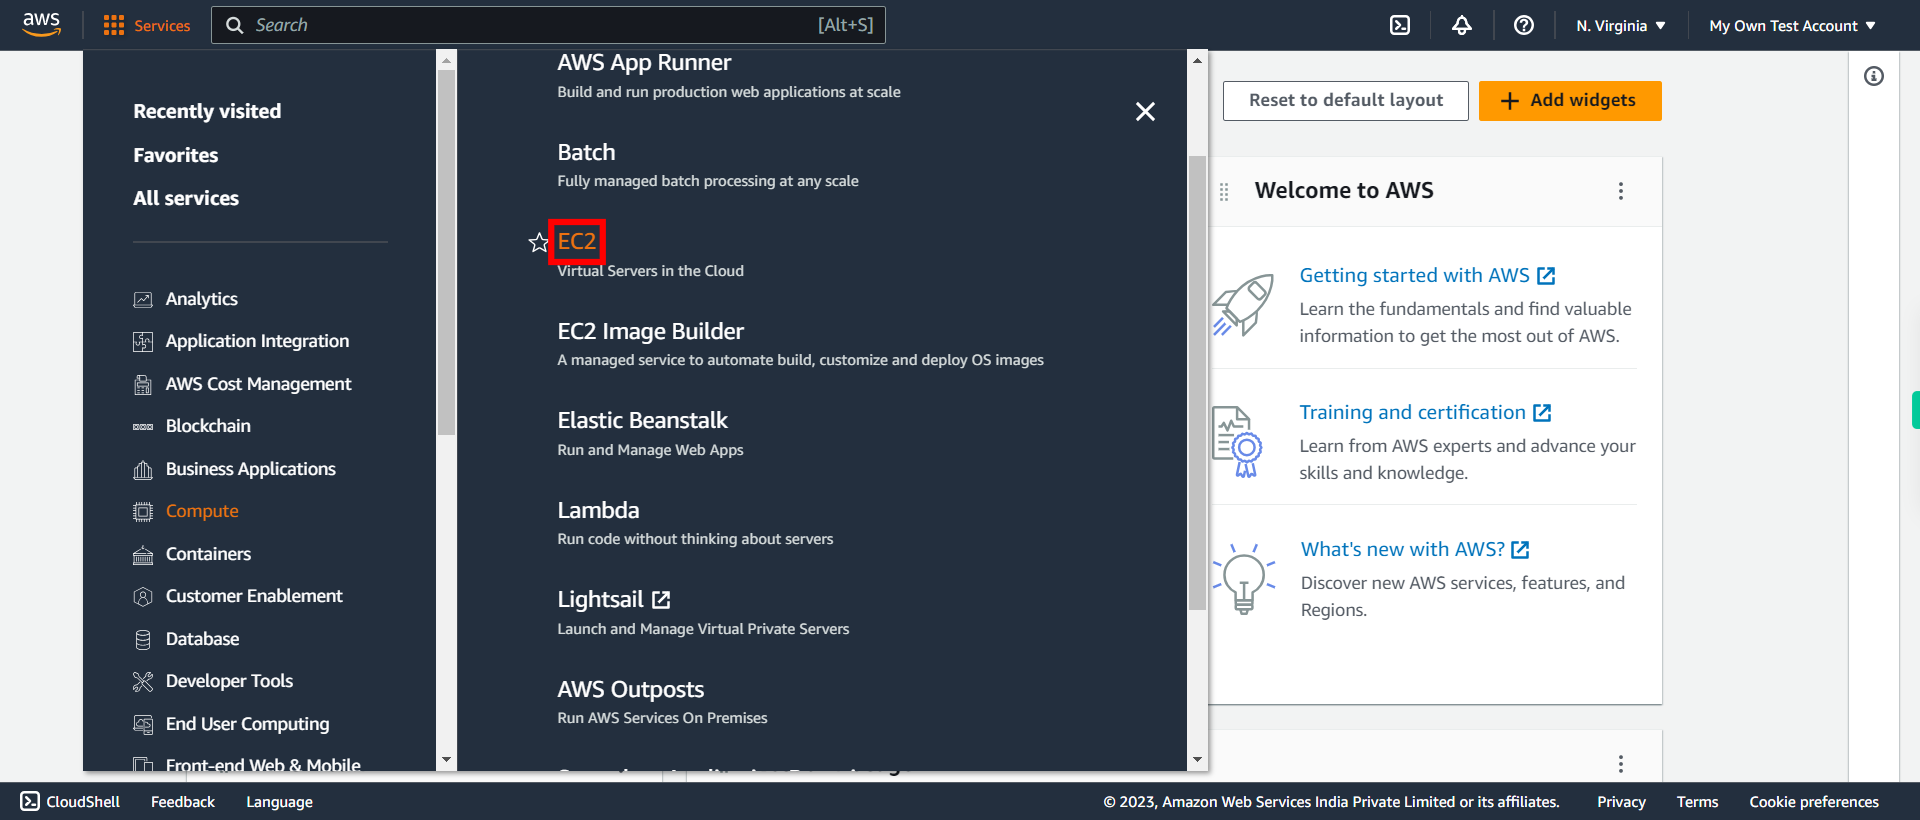Click the services list scrollbar up arrow
Screen dimensions: 1920x820
click(x=1197, y=60)
